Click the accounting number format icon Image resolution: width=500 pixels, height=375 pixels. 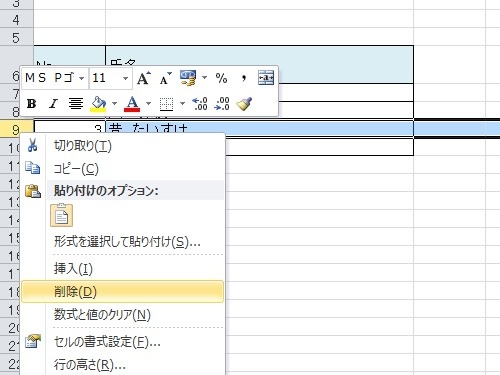point(188,78)
